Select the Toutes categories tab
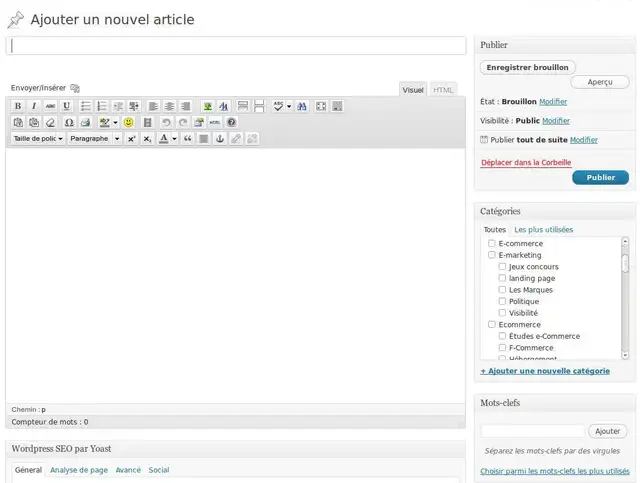Viewport: 640px width, 483px height. click(495, 229)
